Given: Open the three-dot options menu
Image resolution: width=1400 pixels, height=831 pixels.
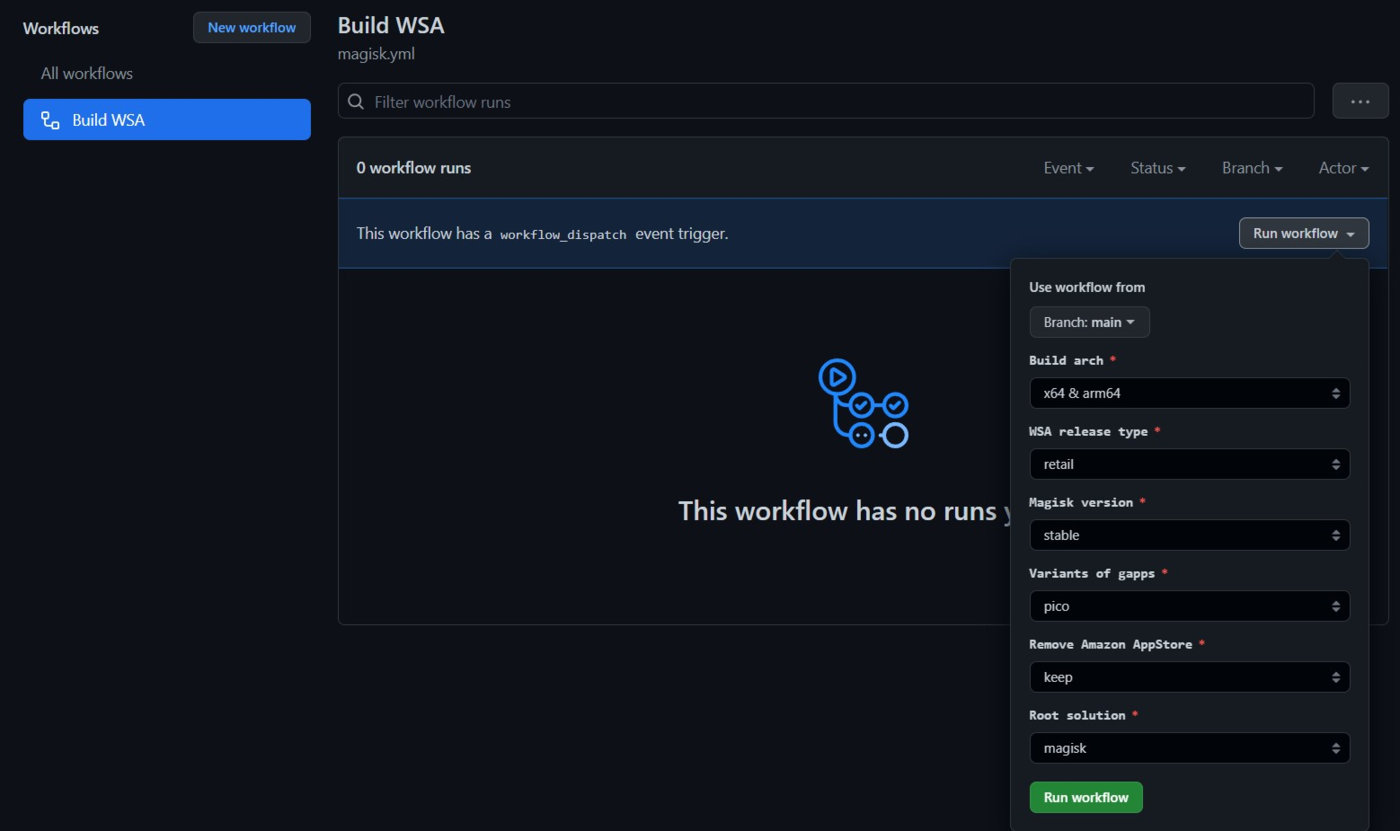Looking at the screenshot, I should coord(1360,101).
